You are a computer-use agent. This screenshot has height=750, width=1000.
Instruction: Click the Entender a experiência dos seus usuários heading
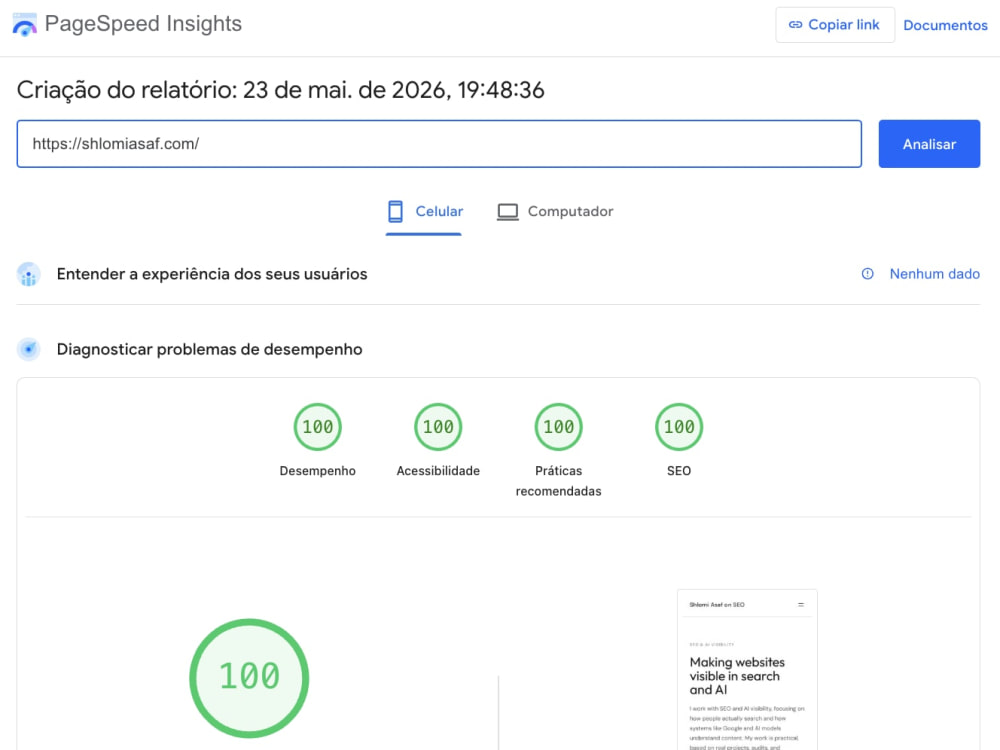click(x=212, y=274)
